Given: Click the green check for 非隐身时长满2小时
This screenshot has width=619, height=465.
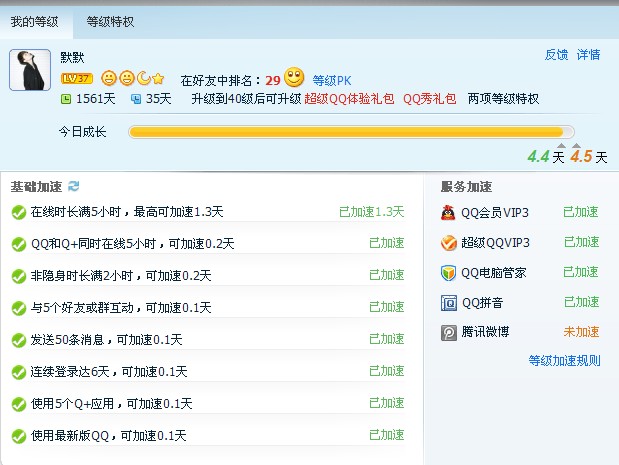Looking at the screenshot, I should (19, 276).
